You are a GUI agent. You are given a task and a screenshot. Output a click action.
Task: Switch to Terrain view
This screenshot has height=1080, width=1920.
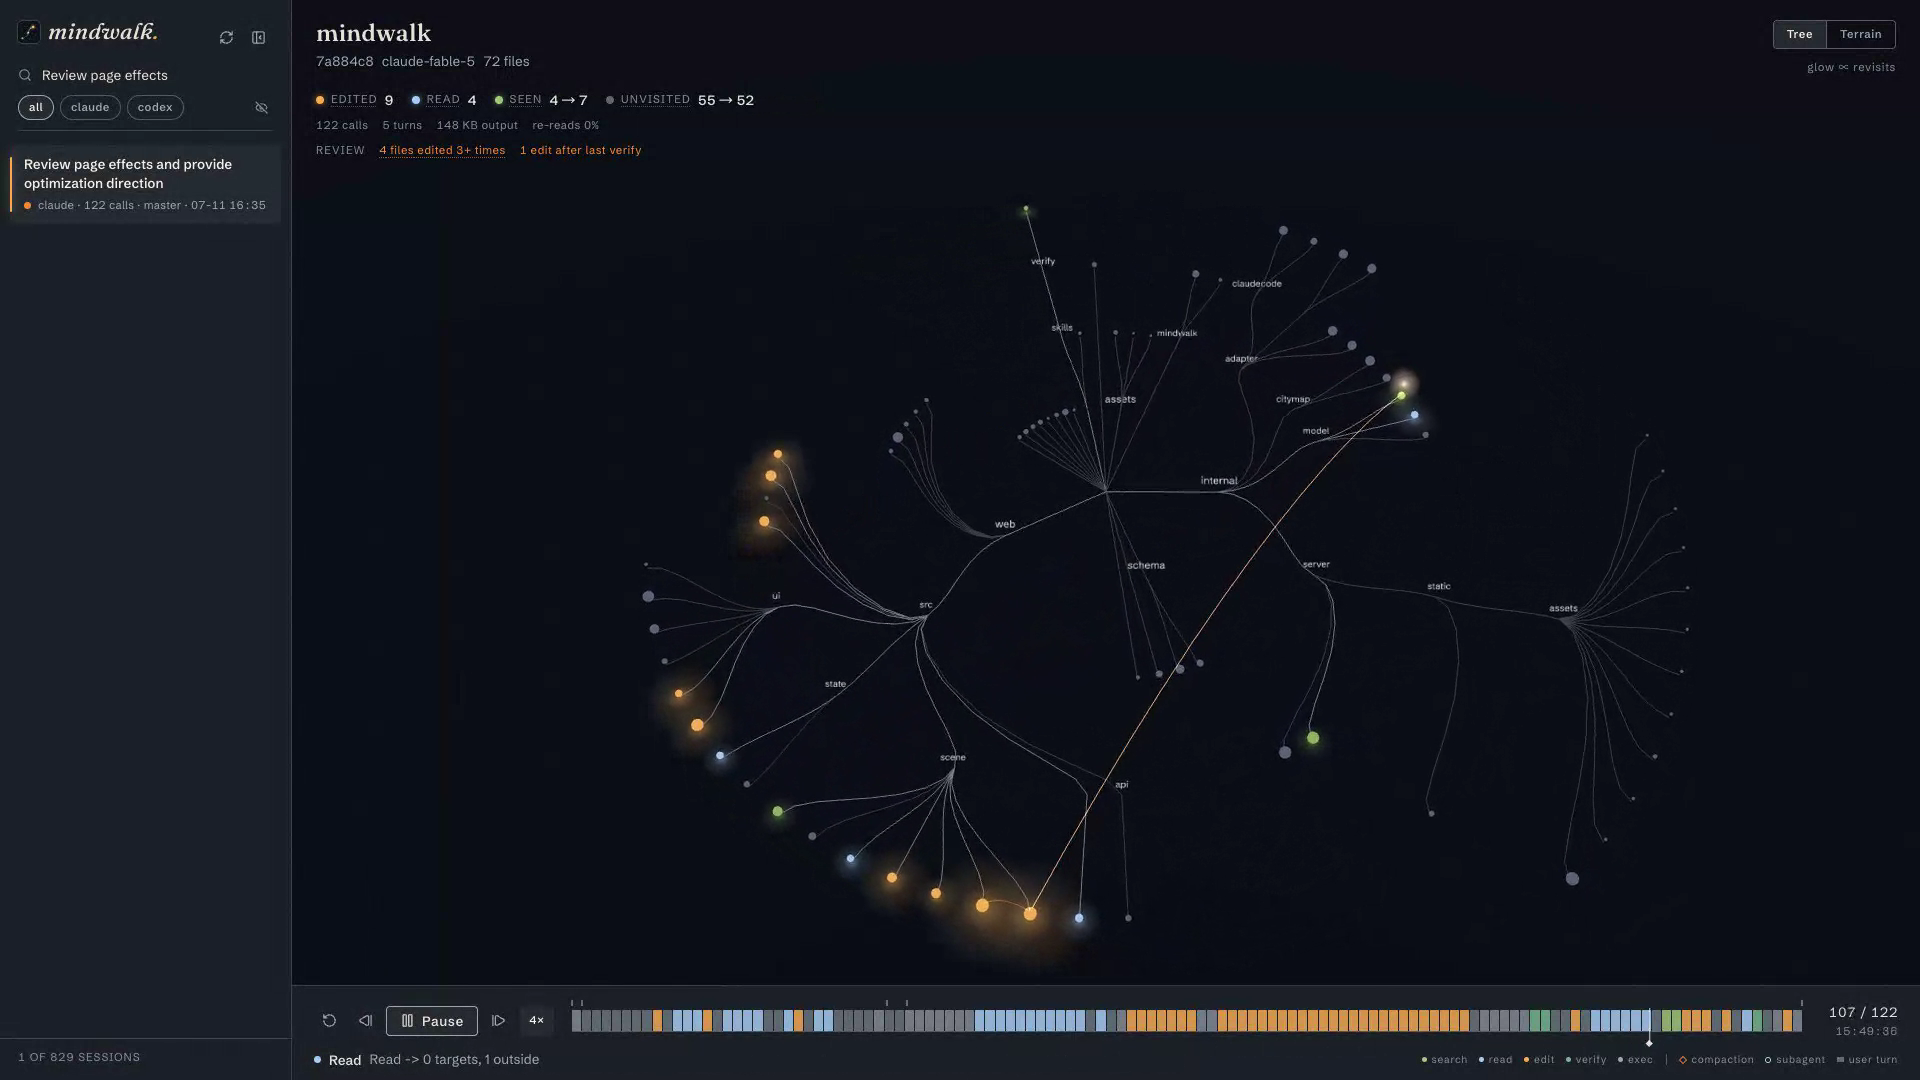point(1860,34)
